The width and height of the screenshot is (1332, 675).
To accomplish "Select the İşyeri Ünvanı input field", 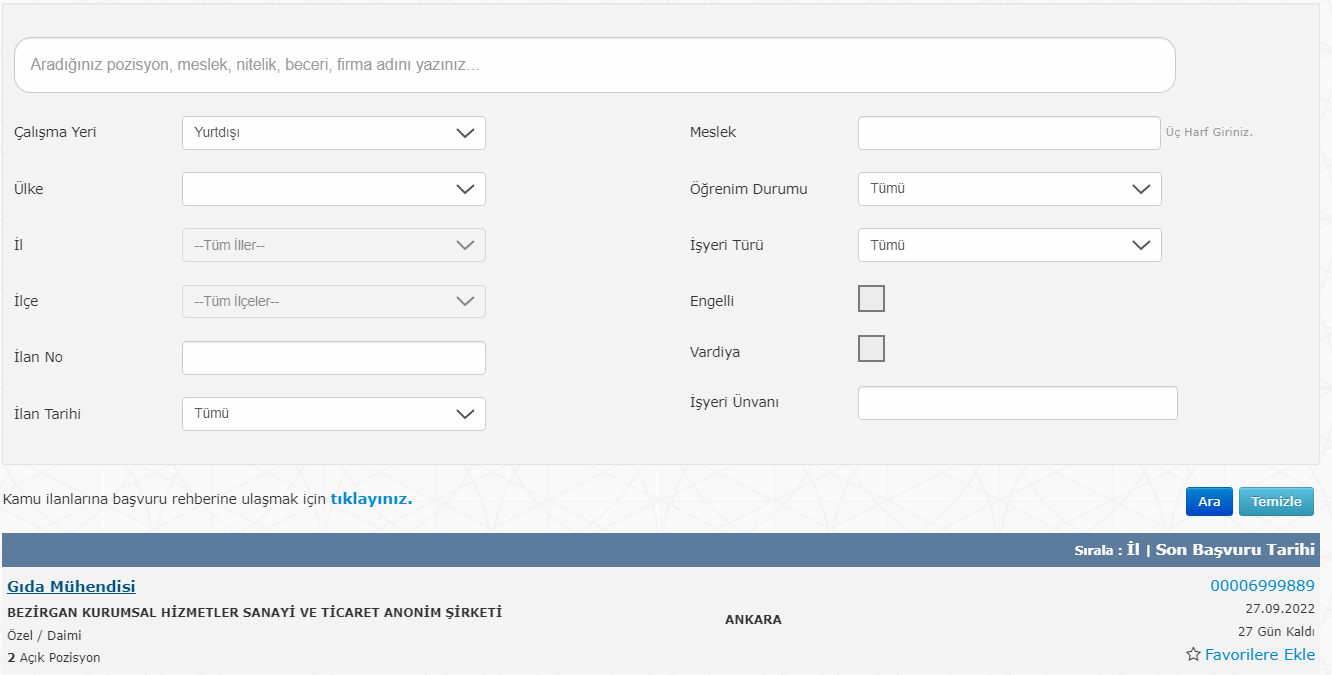I will pos(1017,403).
